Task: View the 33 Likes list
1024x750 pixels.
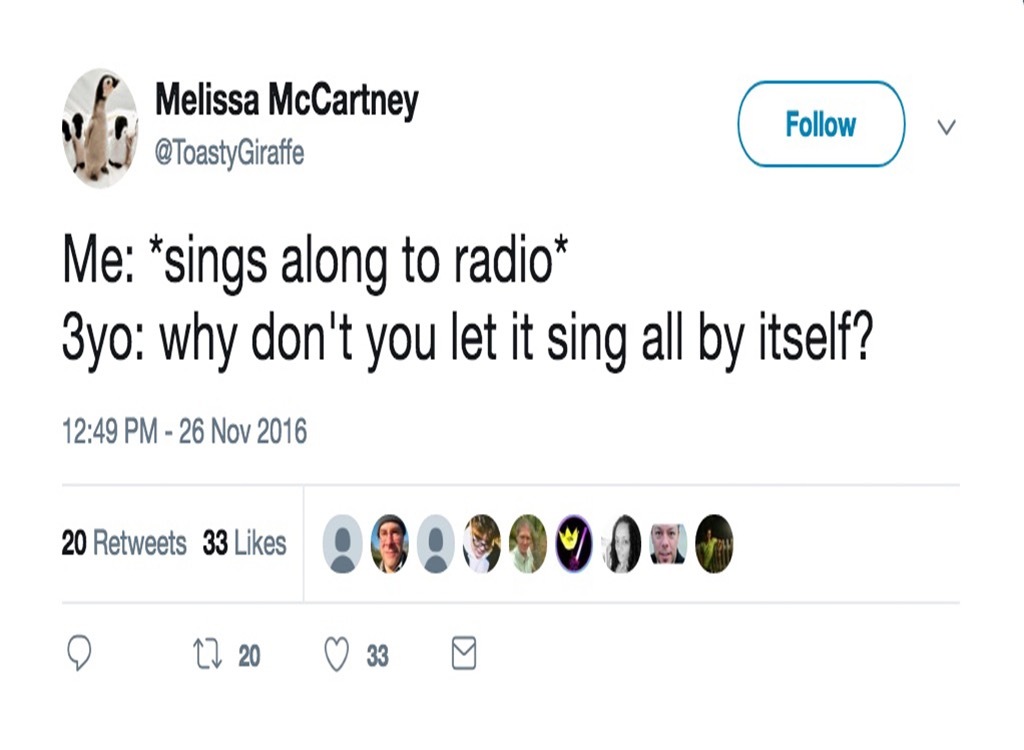Action: (x=245, y=543)
